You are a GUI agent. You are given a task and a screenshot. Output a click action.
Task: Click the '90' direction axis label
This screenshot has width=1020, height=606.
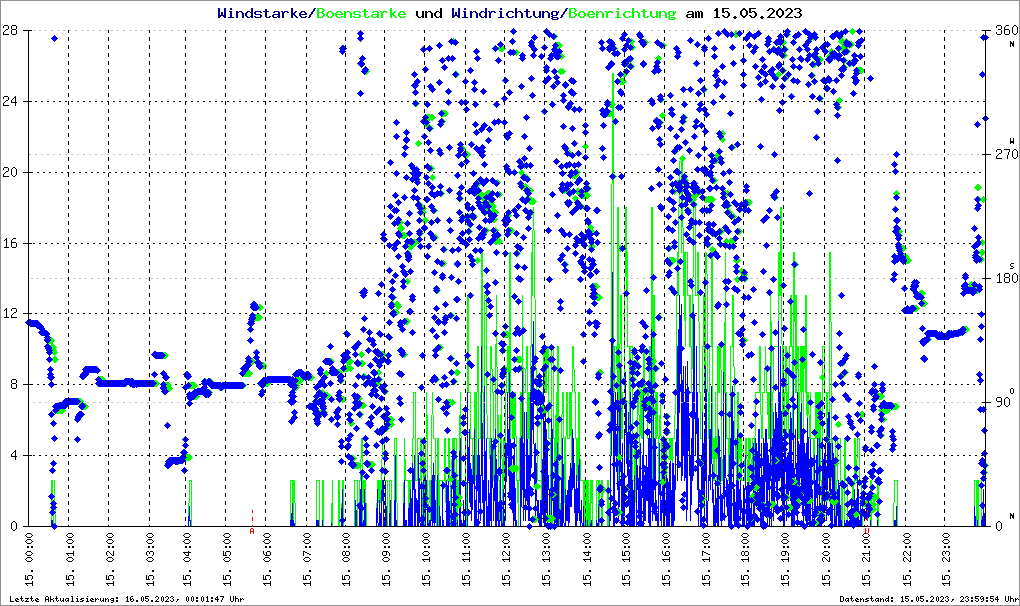(x=1002, y=402)
